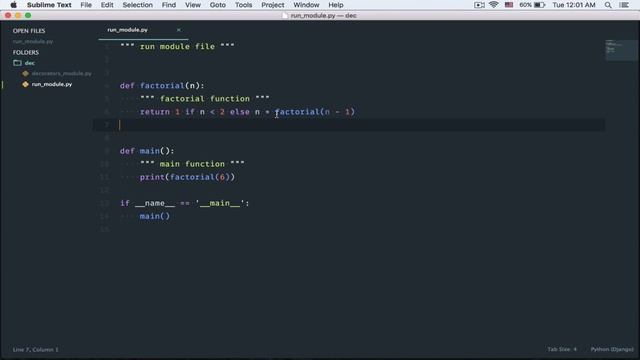
Task: Click the dec folder icon
Action: (x=17, y=63)
